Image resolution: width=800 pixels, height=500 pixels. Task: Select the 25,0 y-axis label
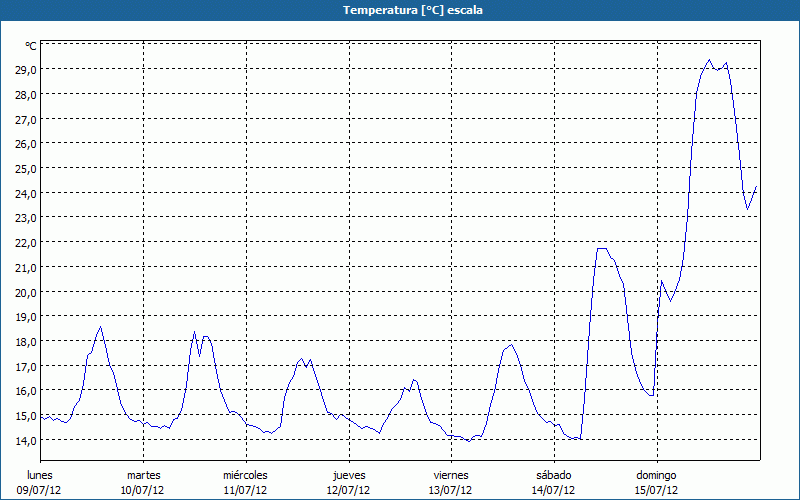(x=26, y=169)
